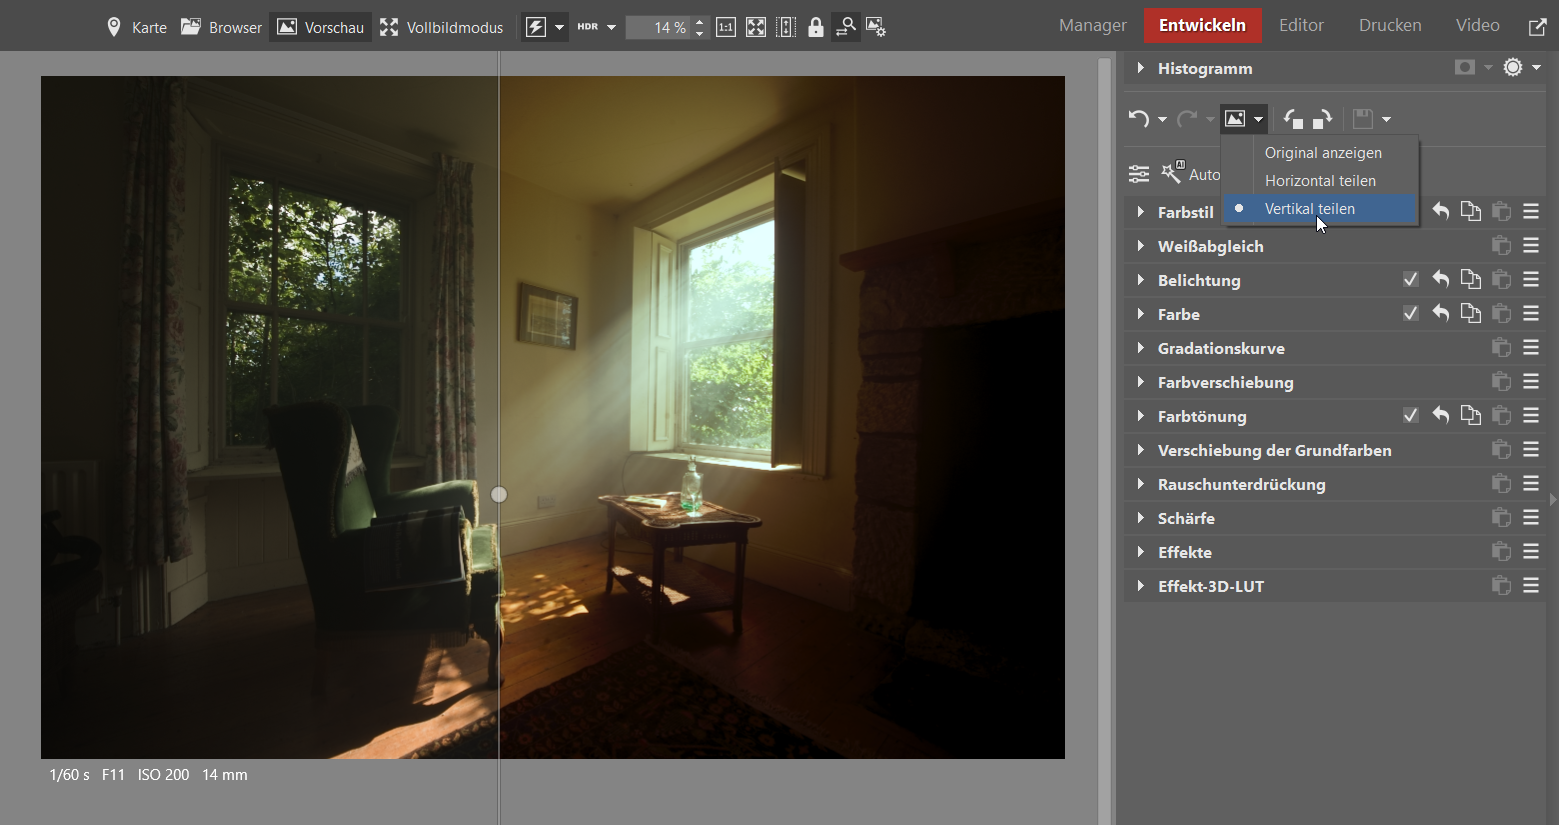The height and width of the screenshot is (825, 1559).
Task: Click the fit-to-window zoom icon
Action: (756, 28)
